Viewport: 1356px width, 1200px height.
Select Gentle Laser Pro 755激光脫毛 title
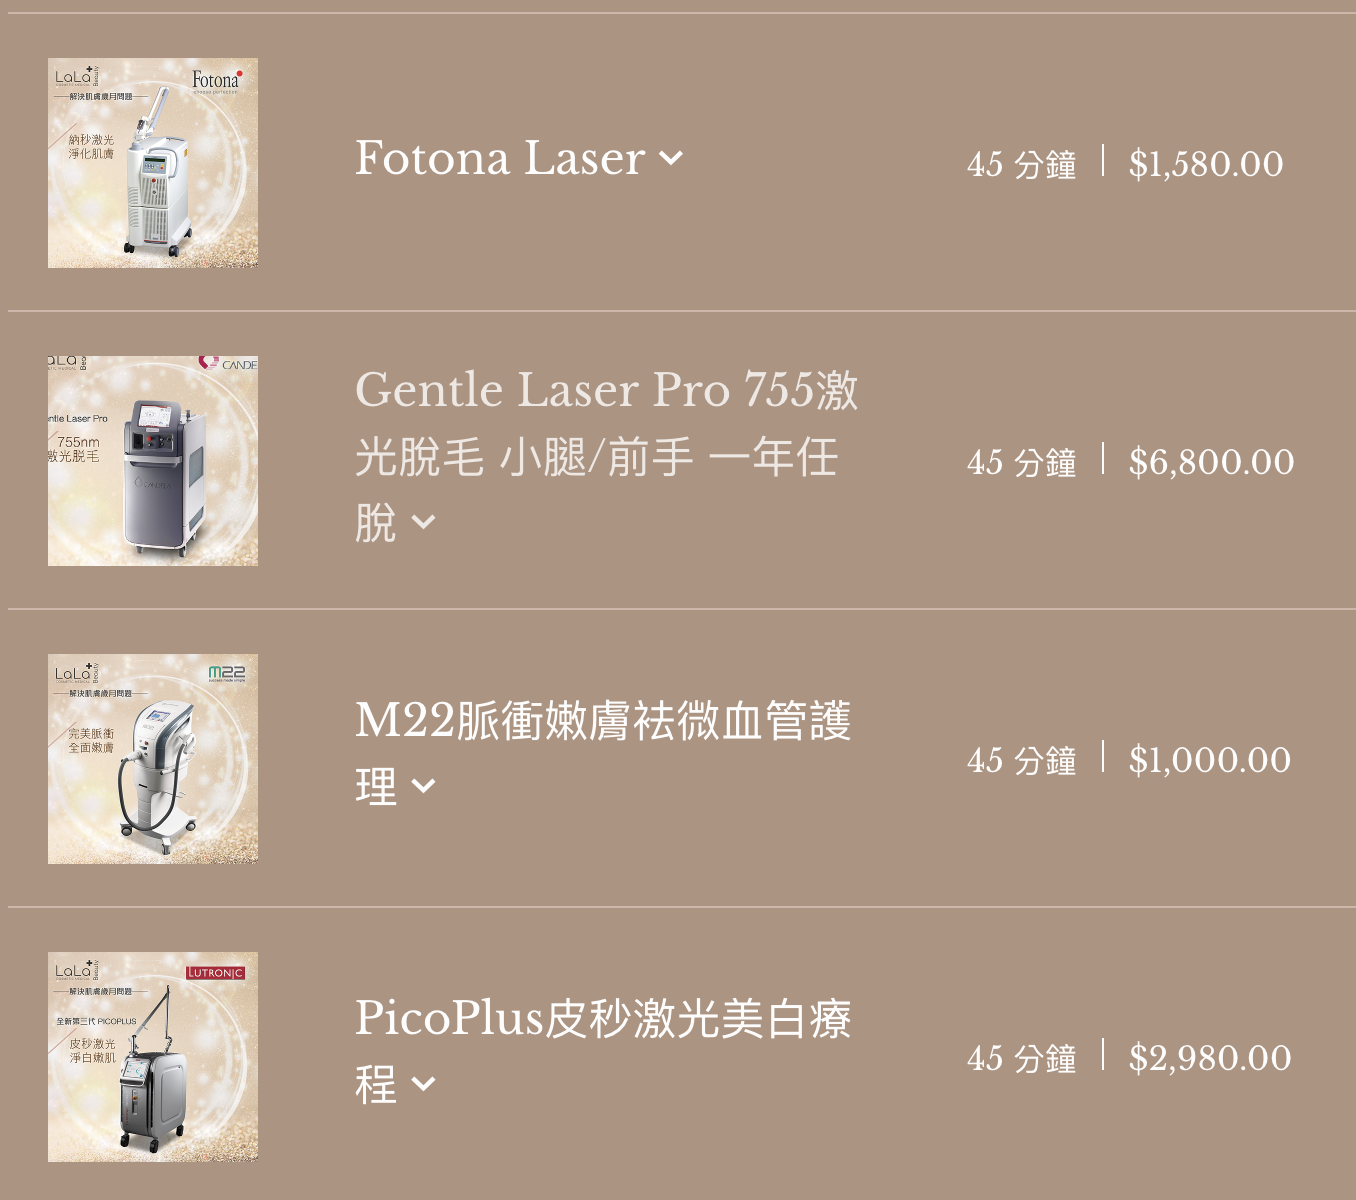tap(606, 456)
